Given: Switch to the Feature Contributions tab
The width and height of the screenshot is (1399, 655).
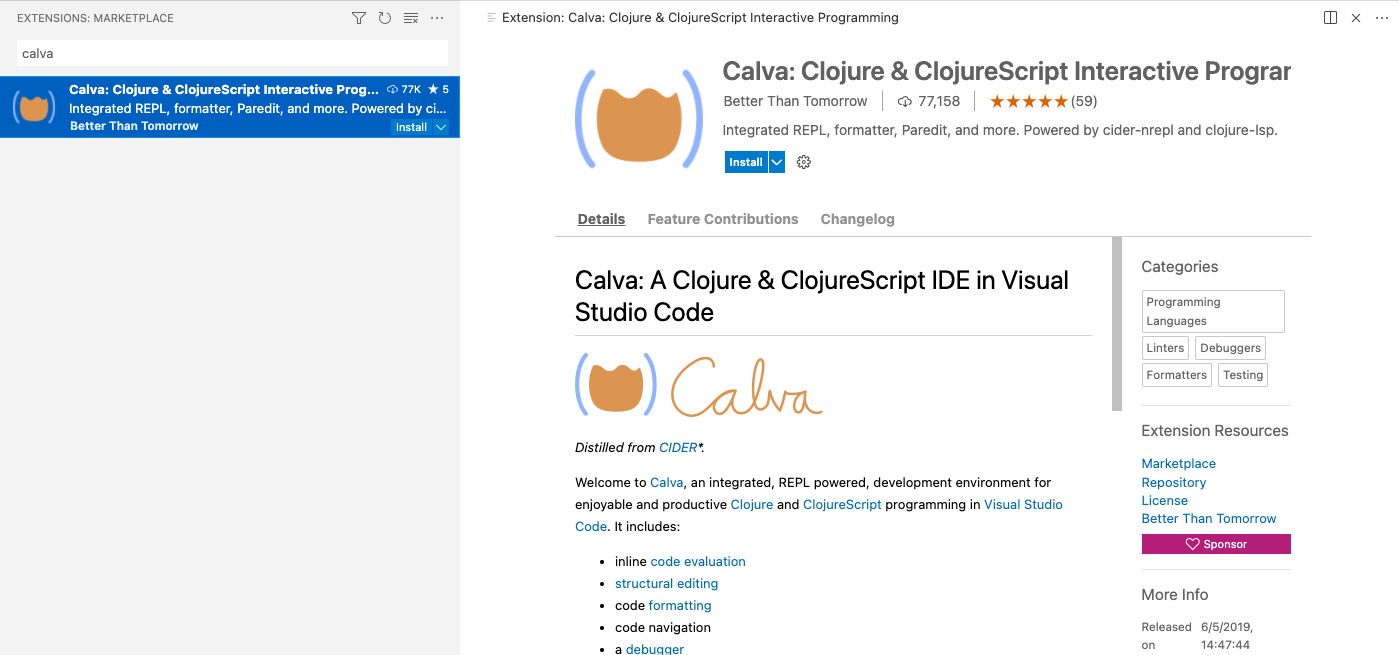Looking at the screenshot, I should coord(723,219).
